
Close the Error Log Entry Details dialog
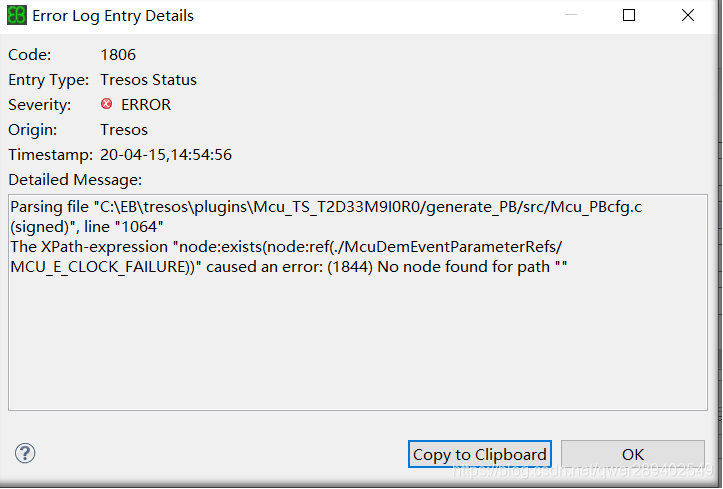pyautogui.click(x=687, y=15)
